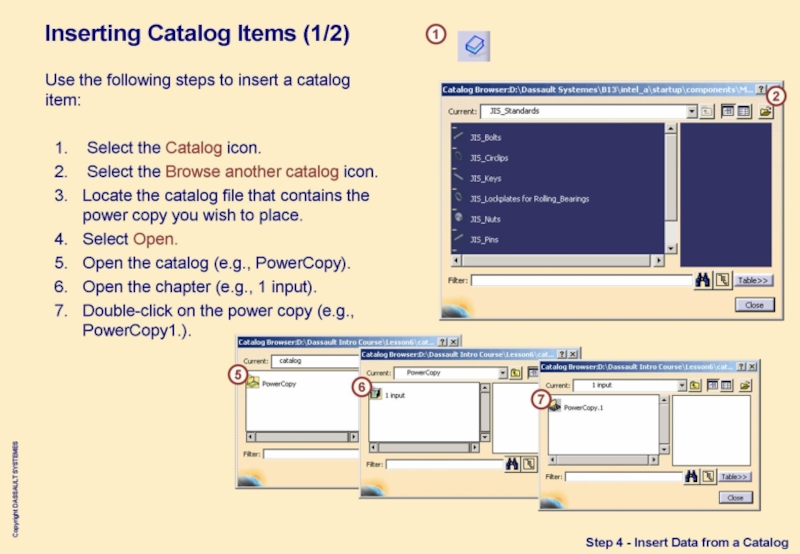Select JIS_Bolts in the catalog list
The width and height of the screenshot is (800, 554).
[x=485, y=137]
